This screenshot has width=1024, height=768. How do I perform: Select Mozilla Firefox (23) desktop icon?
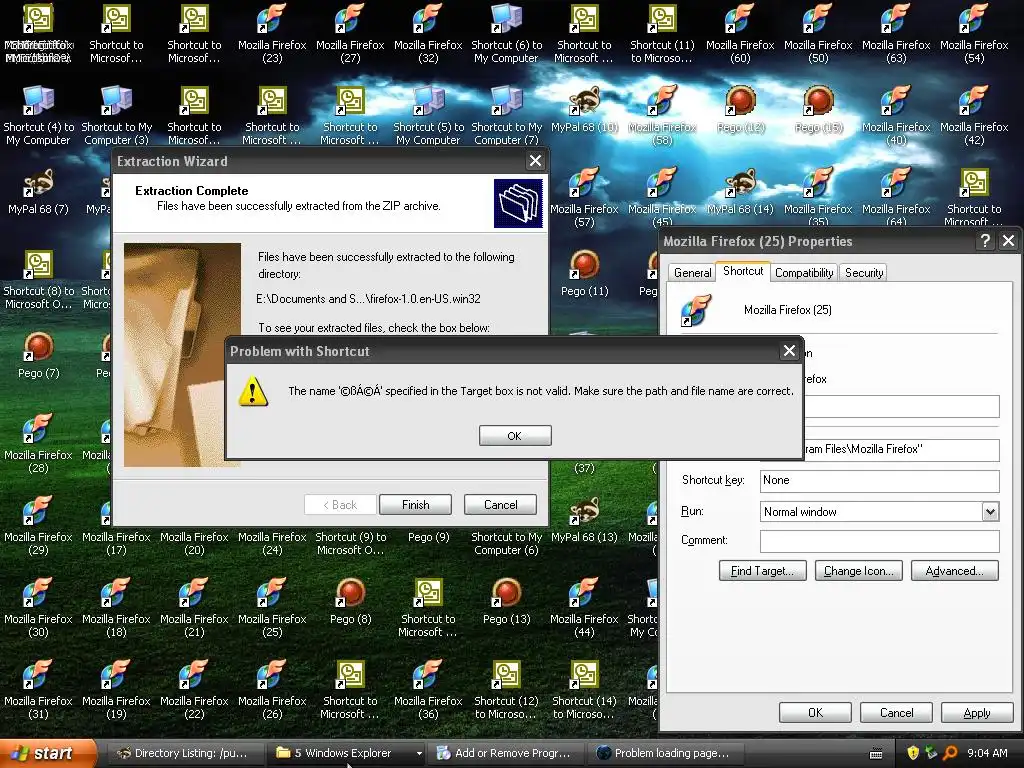(272, 34)
